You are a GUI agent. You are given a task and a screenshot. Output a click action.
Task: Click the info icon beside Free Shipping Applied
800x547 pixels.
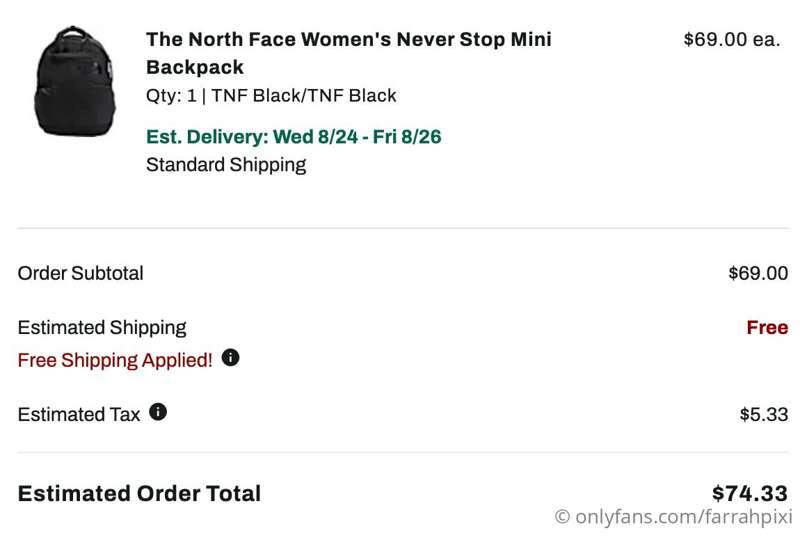point(231,357)
